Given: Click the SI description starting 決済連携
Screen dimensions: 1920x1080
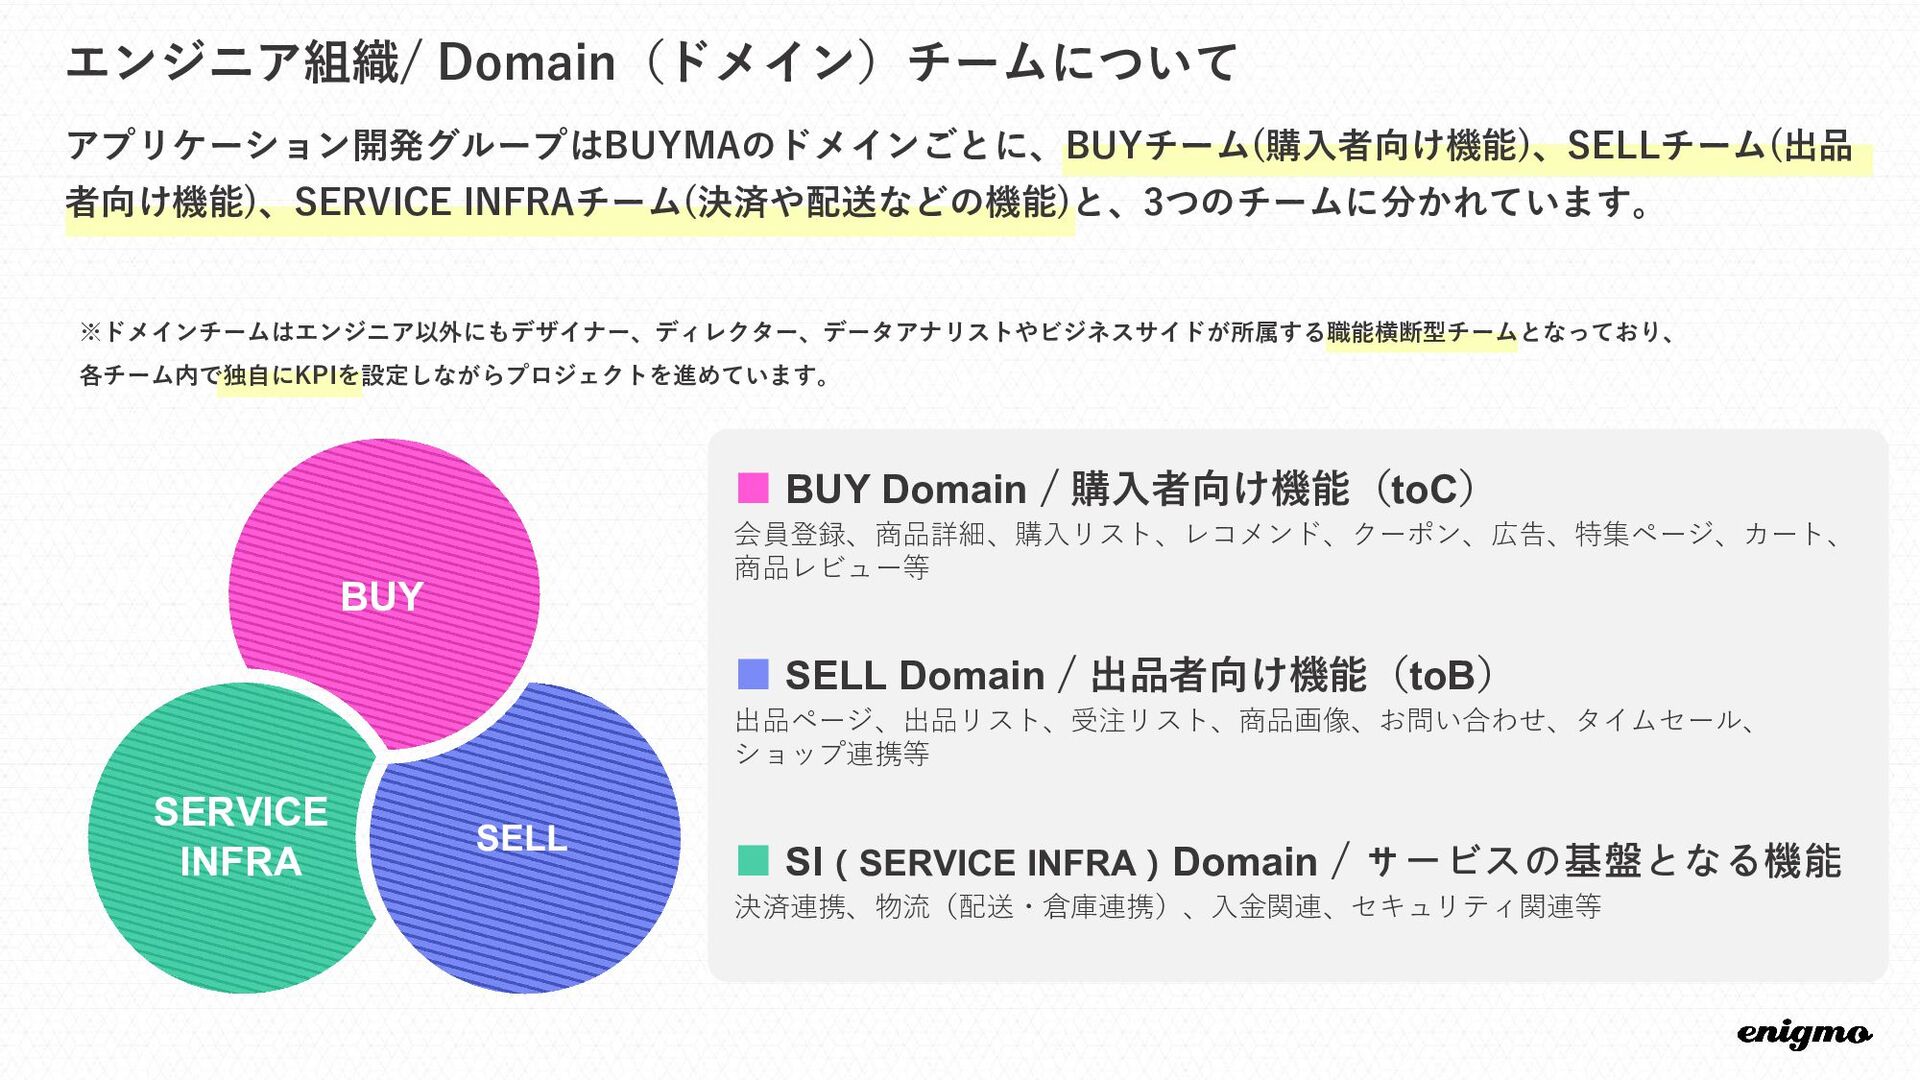Looking at the screenshot, I should [x=1168, y=906].
